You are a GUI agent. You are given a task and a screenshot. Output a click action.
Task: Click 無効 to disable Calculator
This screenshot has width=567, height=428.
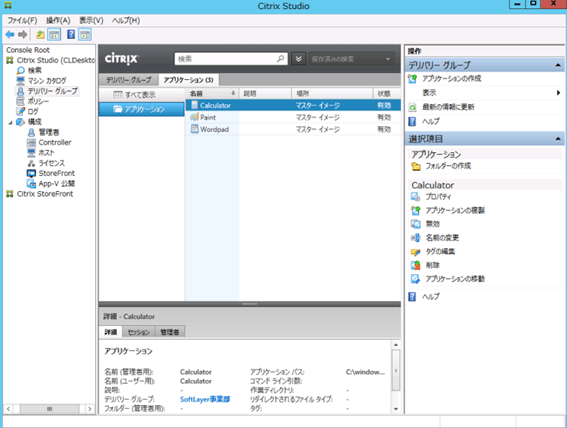[432, 224]
